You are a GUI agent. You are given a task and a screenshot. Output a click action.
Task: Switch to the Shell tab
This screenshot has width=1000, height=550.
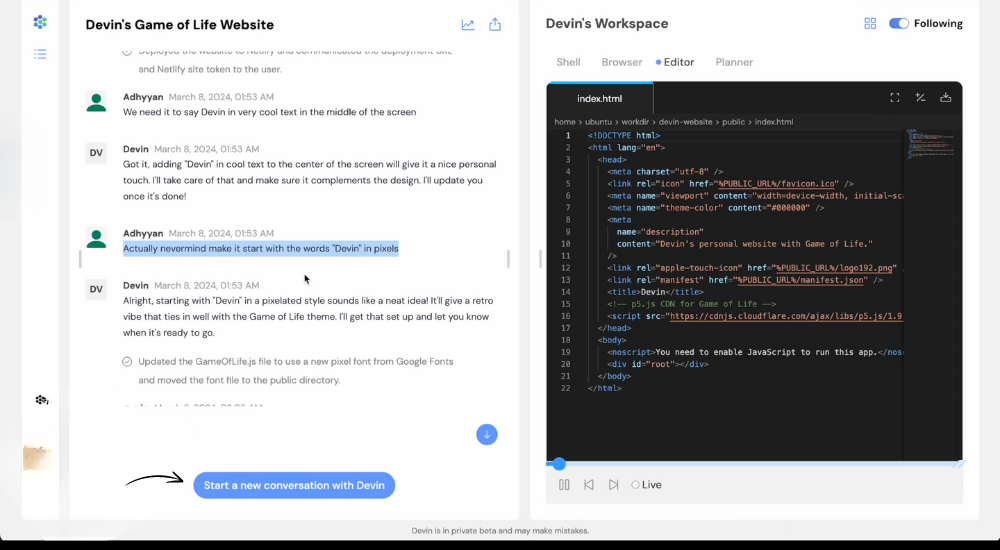(x=568, y=62)
